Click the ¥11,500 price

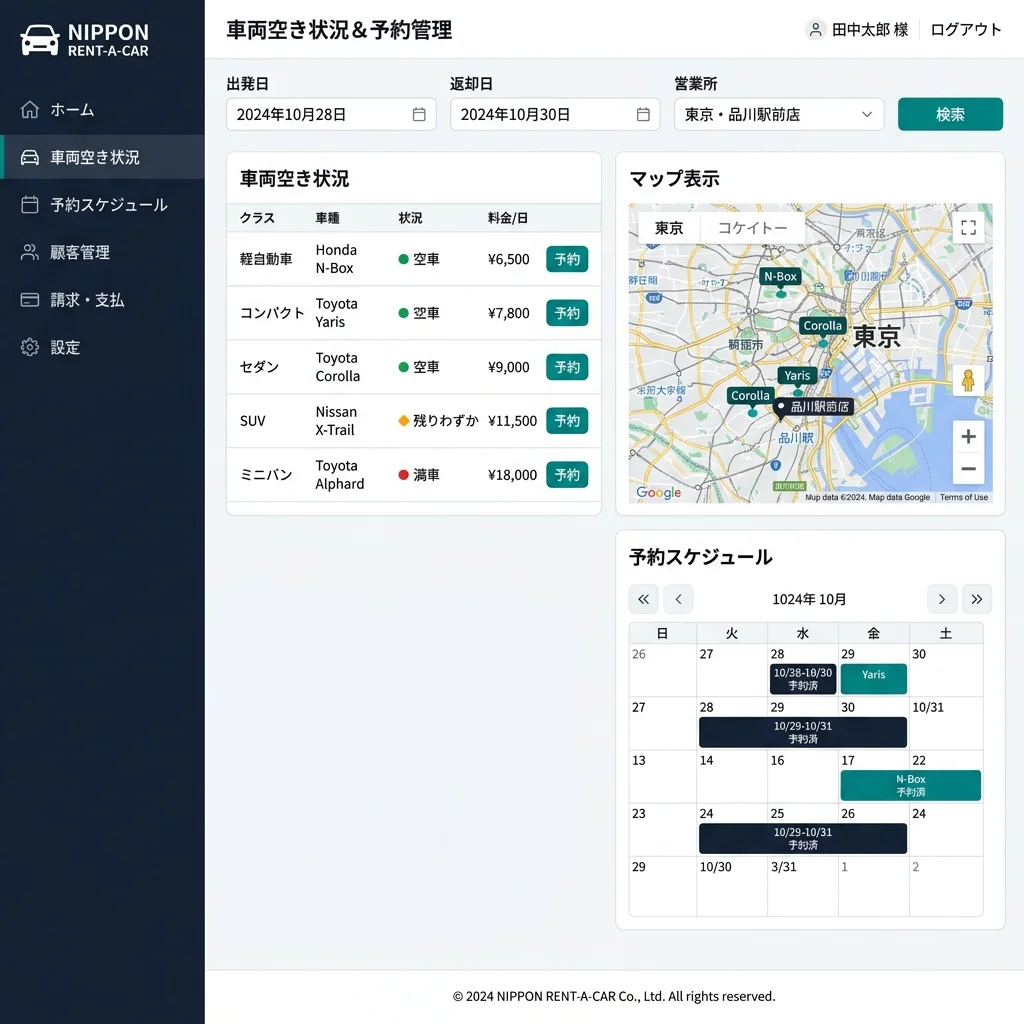pyautogui.click(x=512, y=421)
